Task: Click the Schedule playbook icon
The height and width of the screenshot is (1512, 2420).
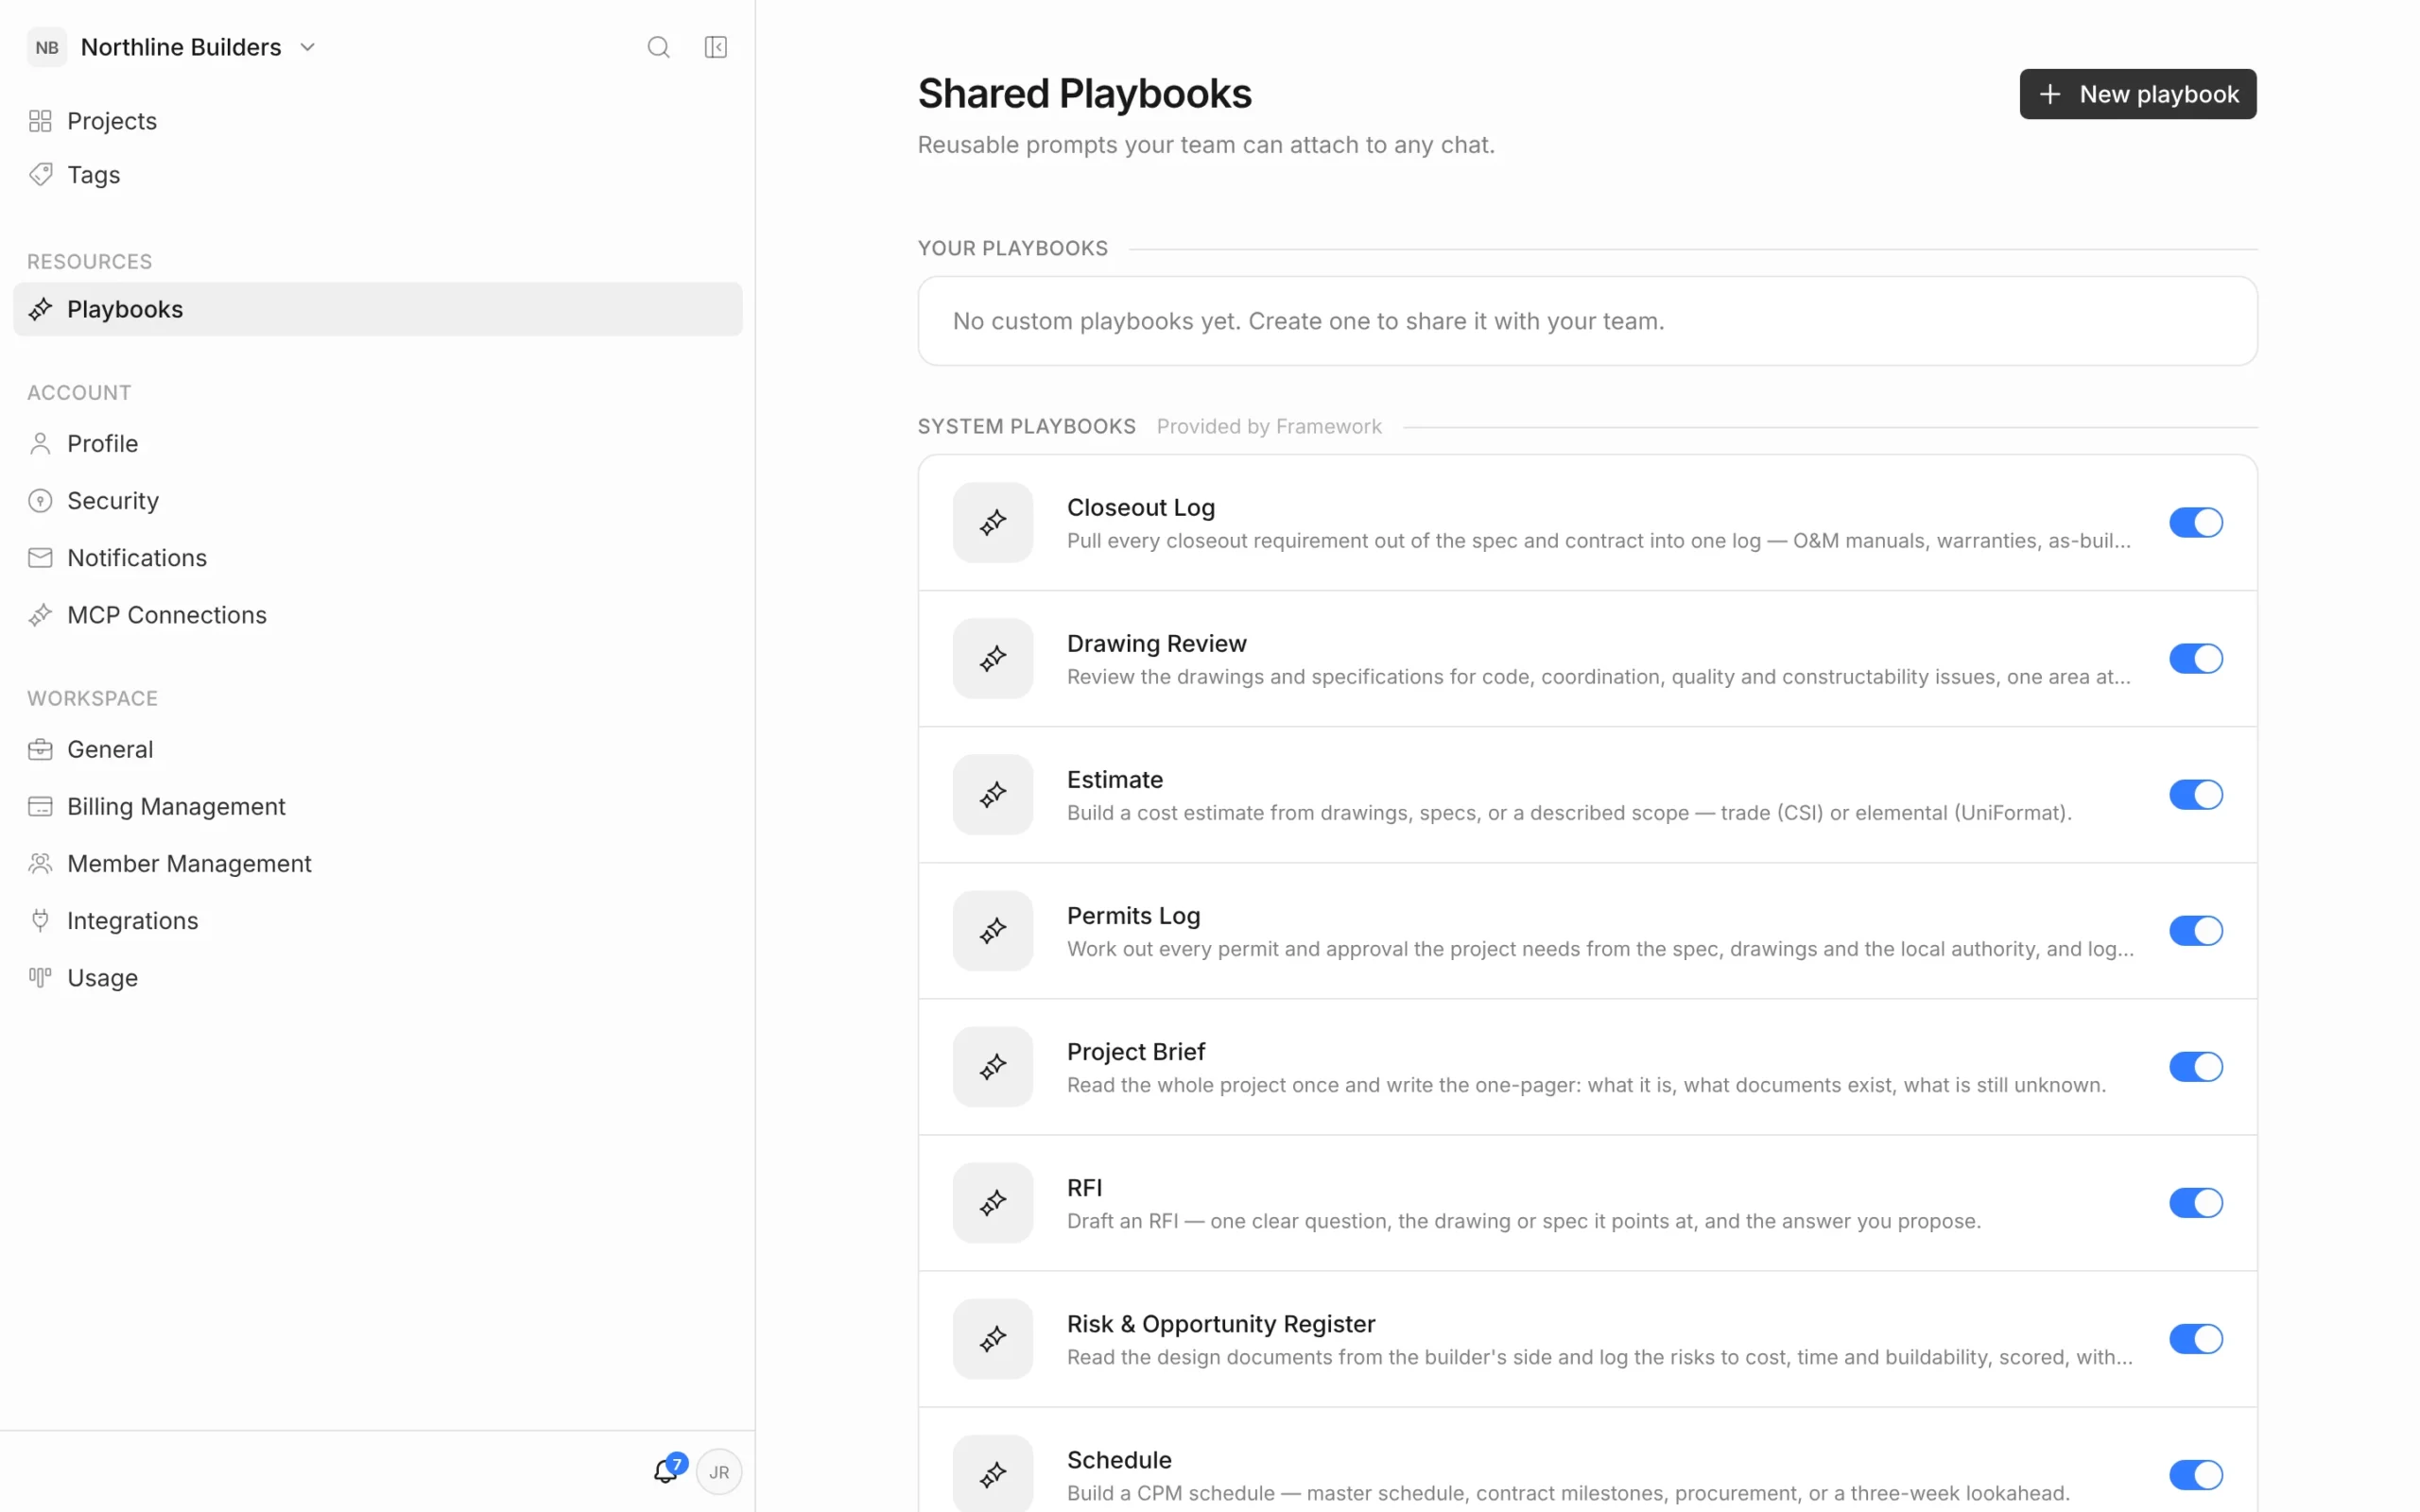Action: [993, 1474]
